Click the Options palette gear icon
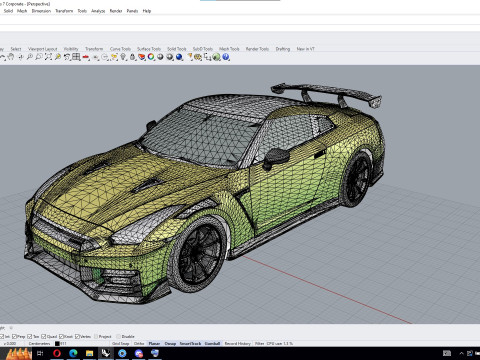 [x=198, y=57]
